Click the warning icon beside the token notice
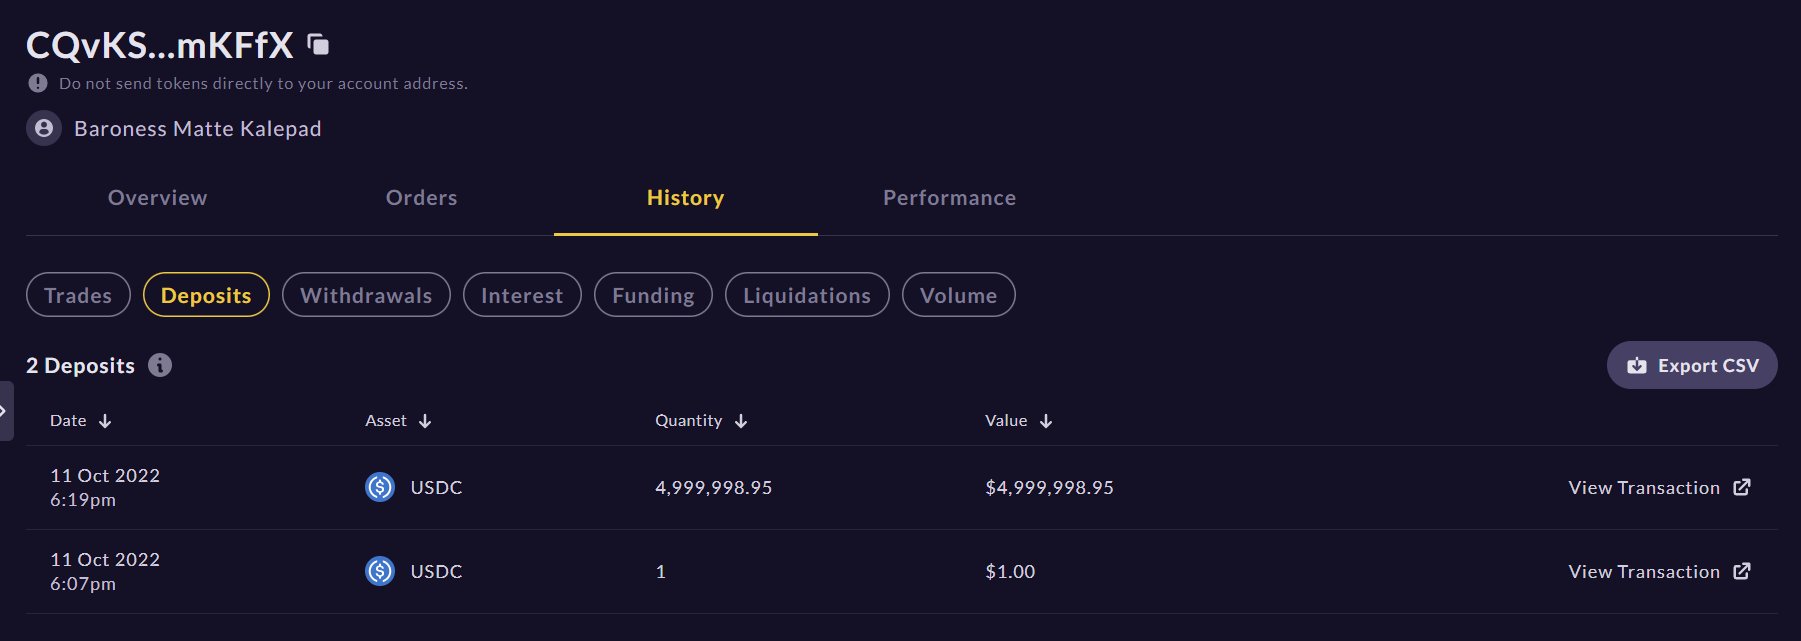This screenshot has height=641, width=1801. pos(38,83)
